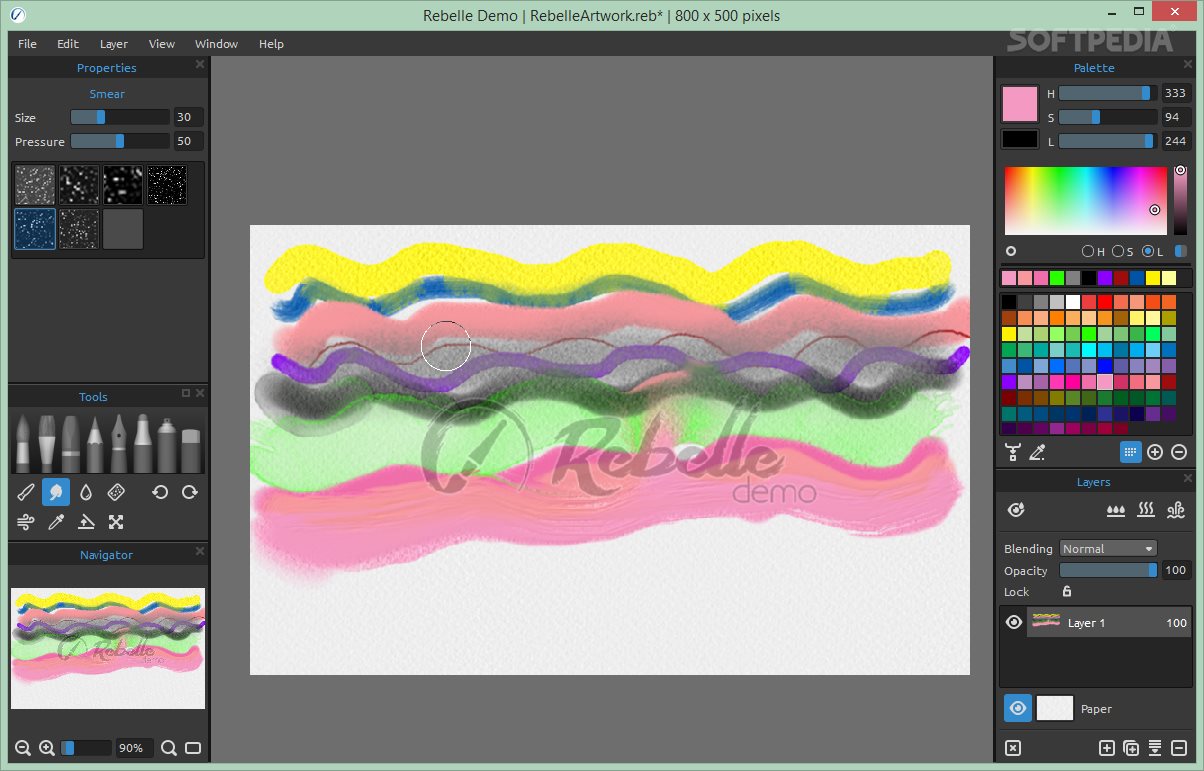The width and height of the screenshot is (1204, 771).
Task: Open the Blending mode dropdown
Action: pyautogui.click(x=1108, y=548)
